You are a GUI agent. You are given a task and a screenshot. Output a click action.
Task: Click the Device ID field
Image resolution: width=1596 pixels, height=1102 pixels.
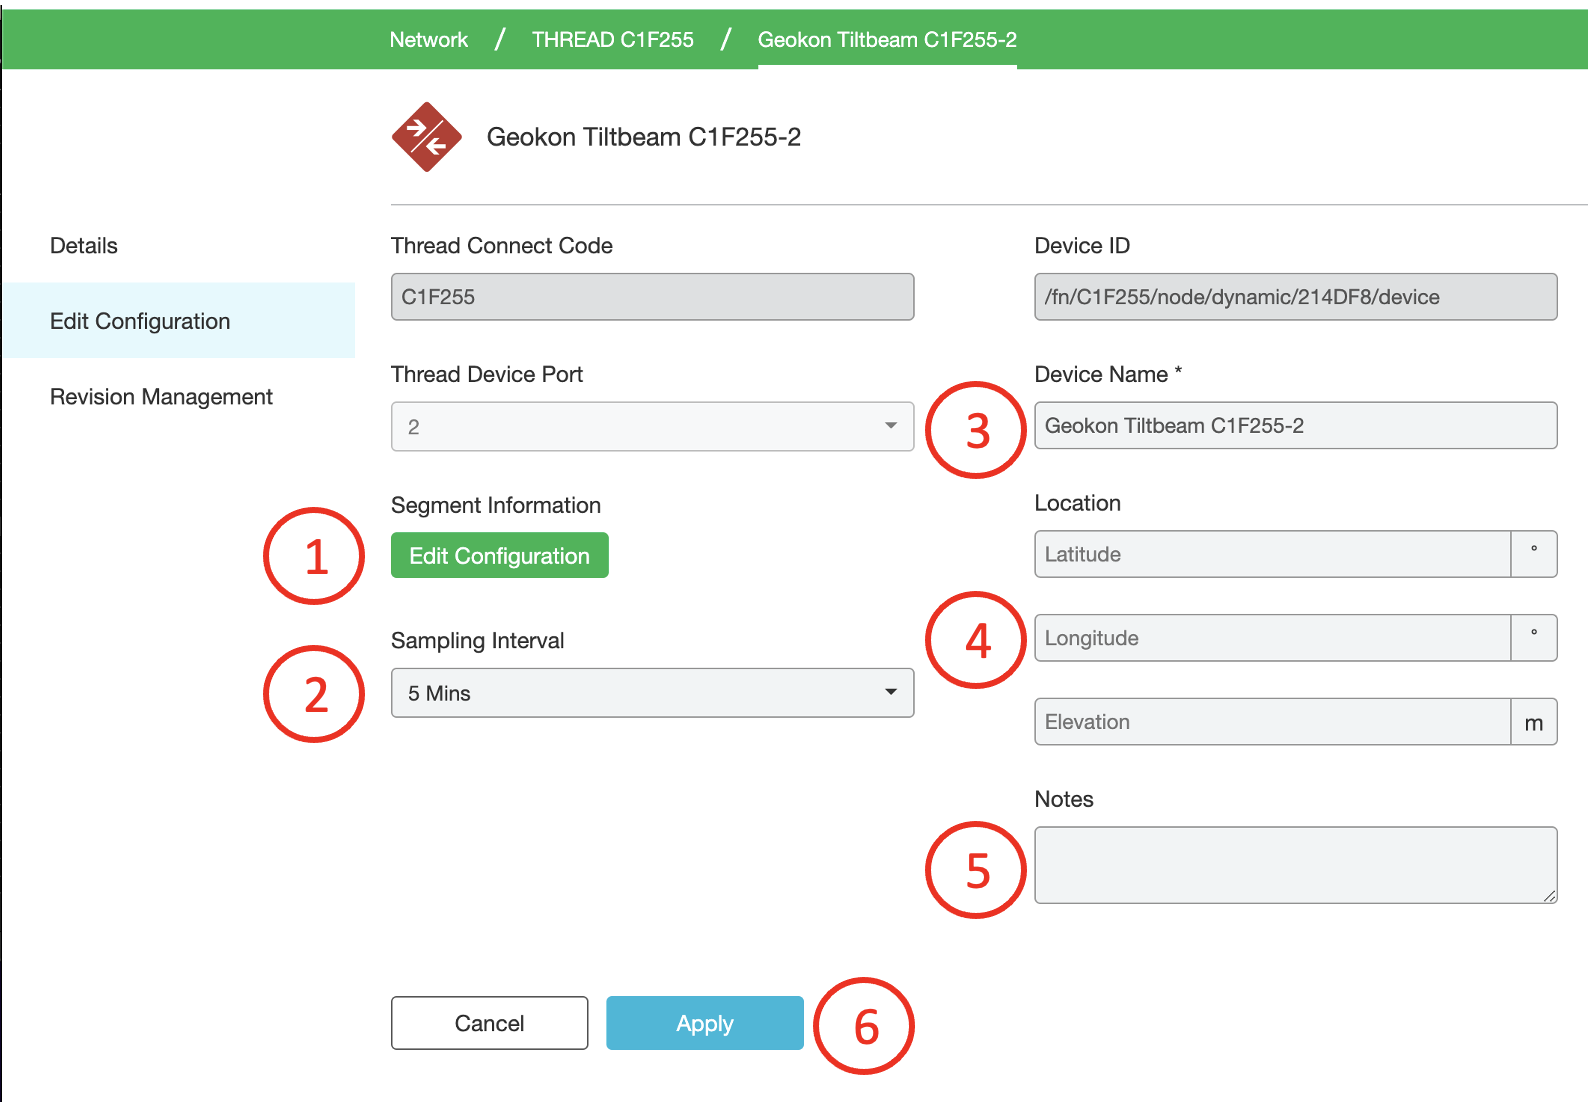tap(1295, 297)
